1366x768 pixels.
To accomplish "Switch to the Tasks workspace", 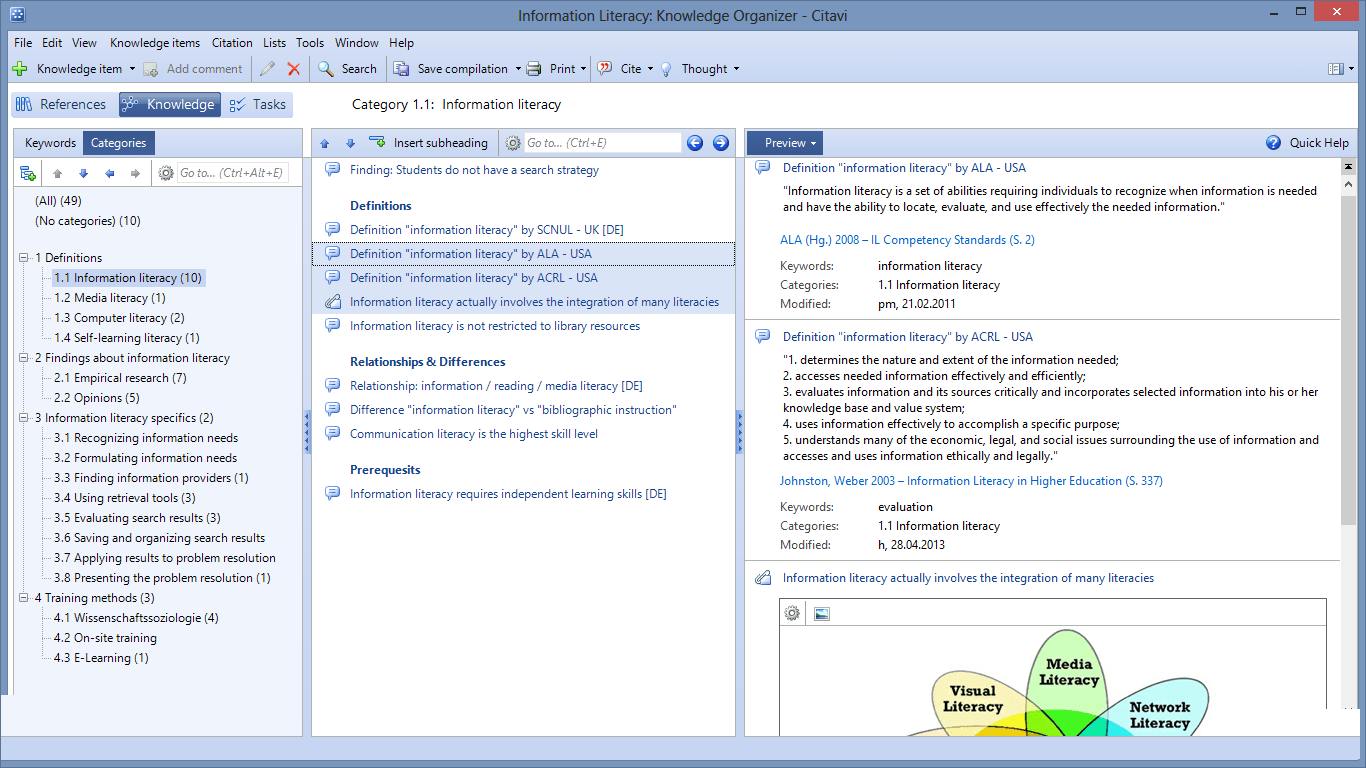I will (x=258, y=105).
